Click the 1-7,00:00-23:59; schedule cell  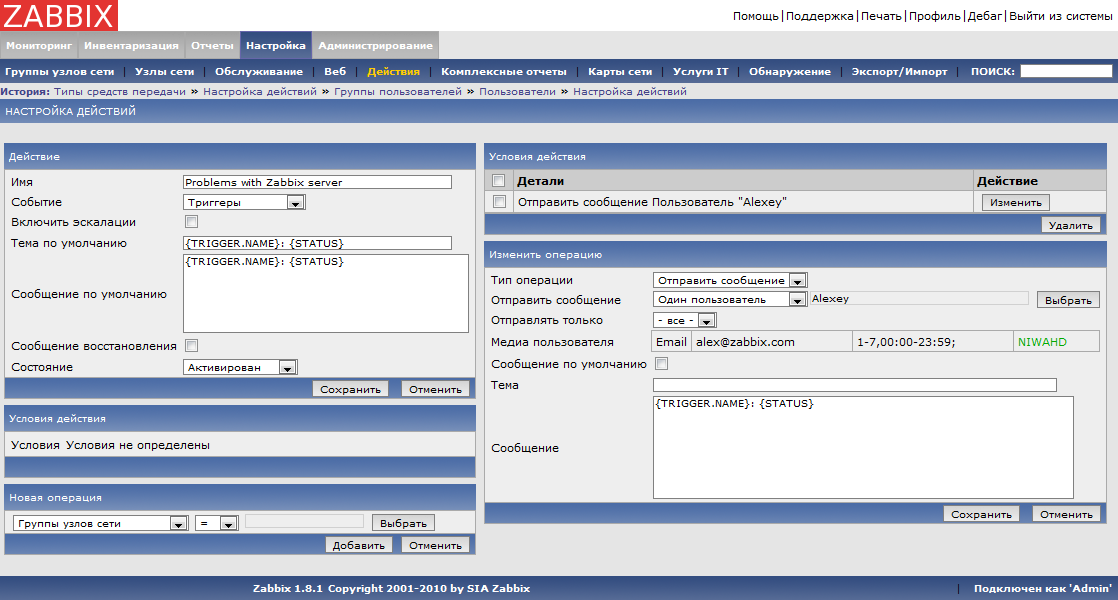[933, 342]
